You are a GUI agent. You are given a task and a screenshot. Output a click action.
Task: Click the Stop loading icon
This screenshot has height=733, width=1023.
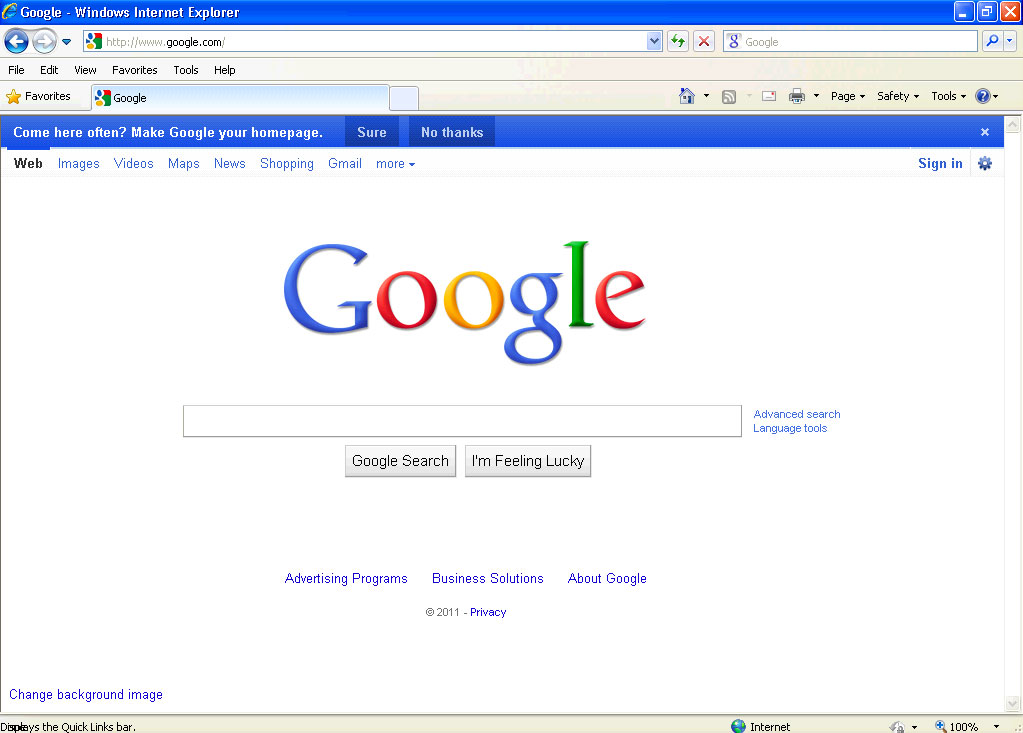701,41
